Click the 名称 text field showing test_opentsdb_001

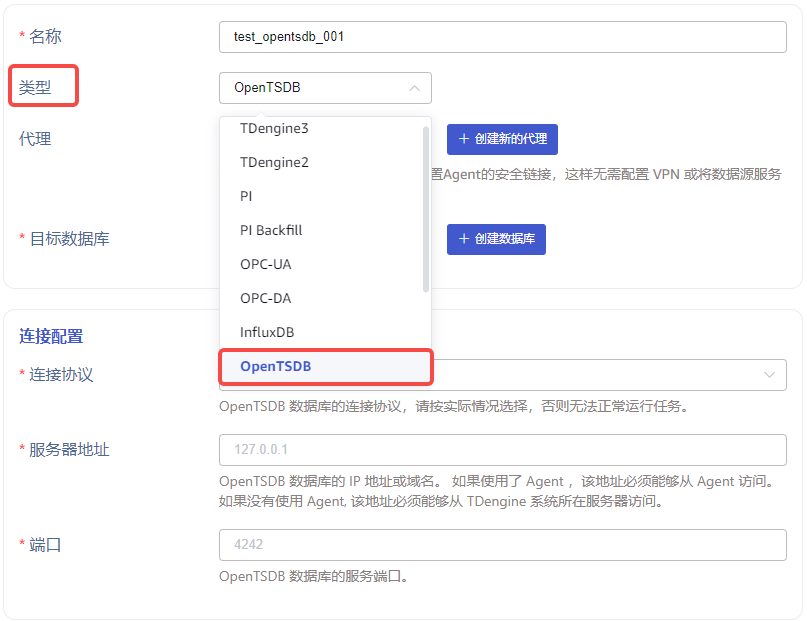(500, 37)
